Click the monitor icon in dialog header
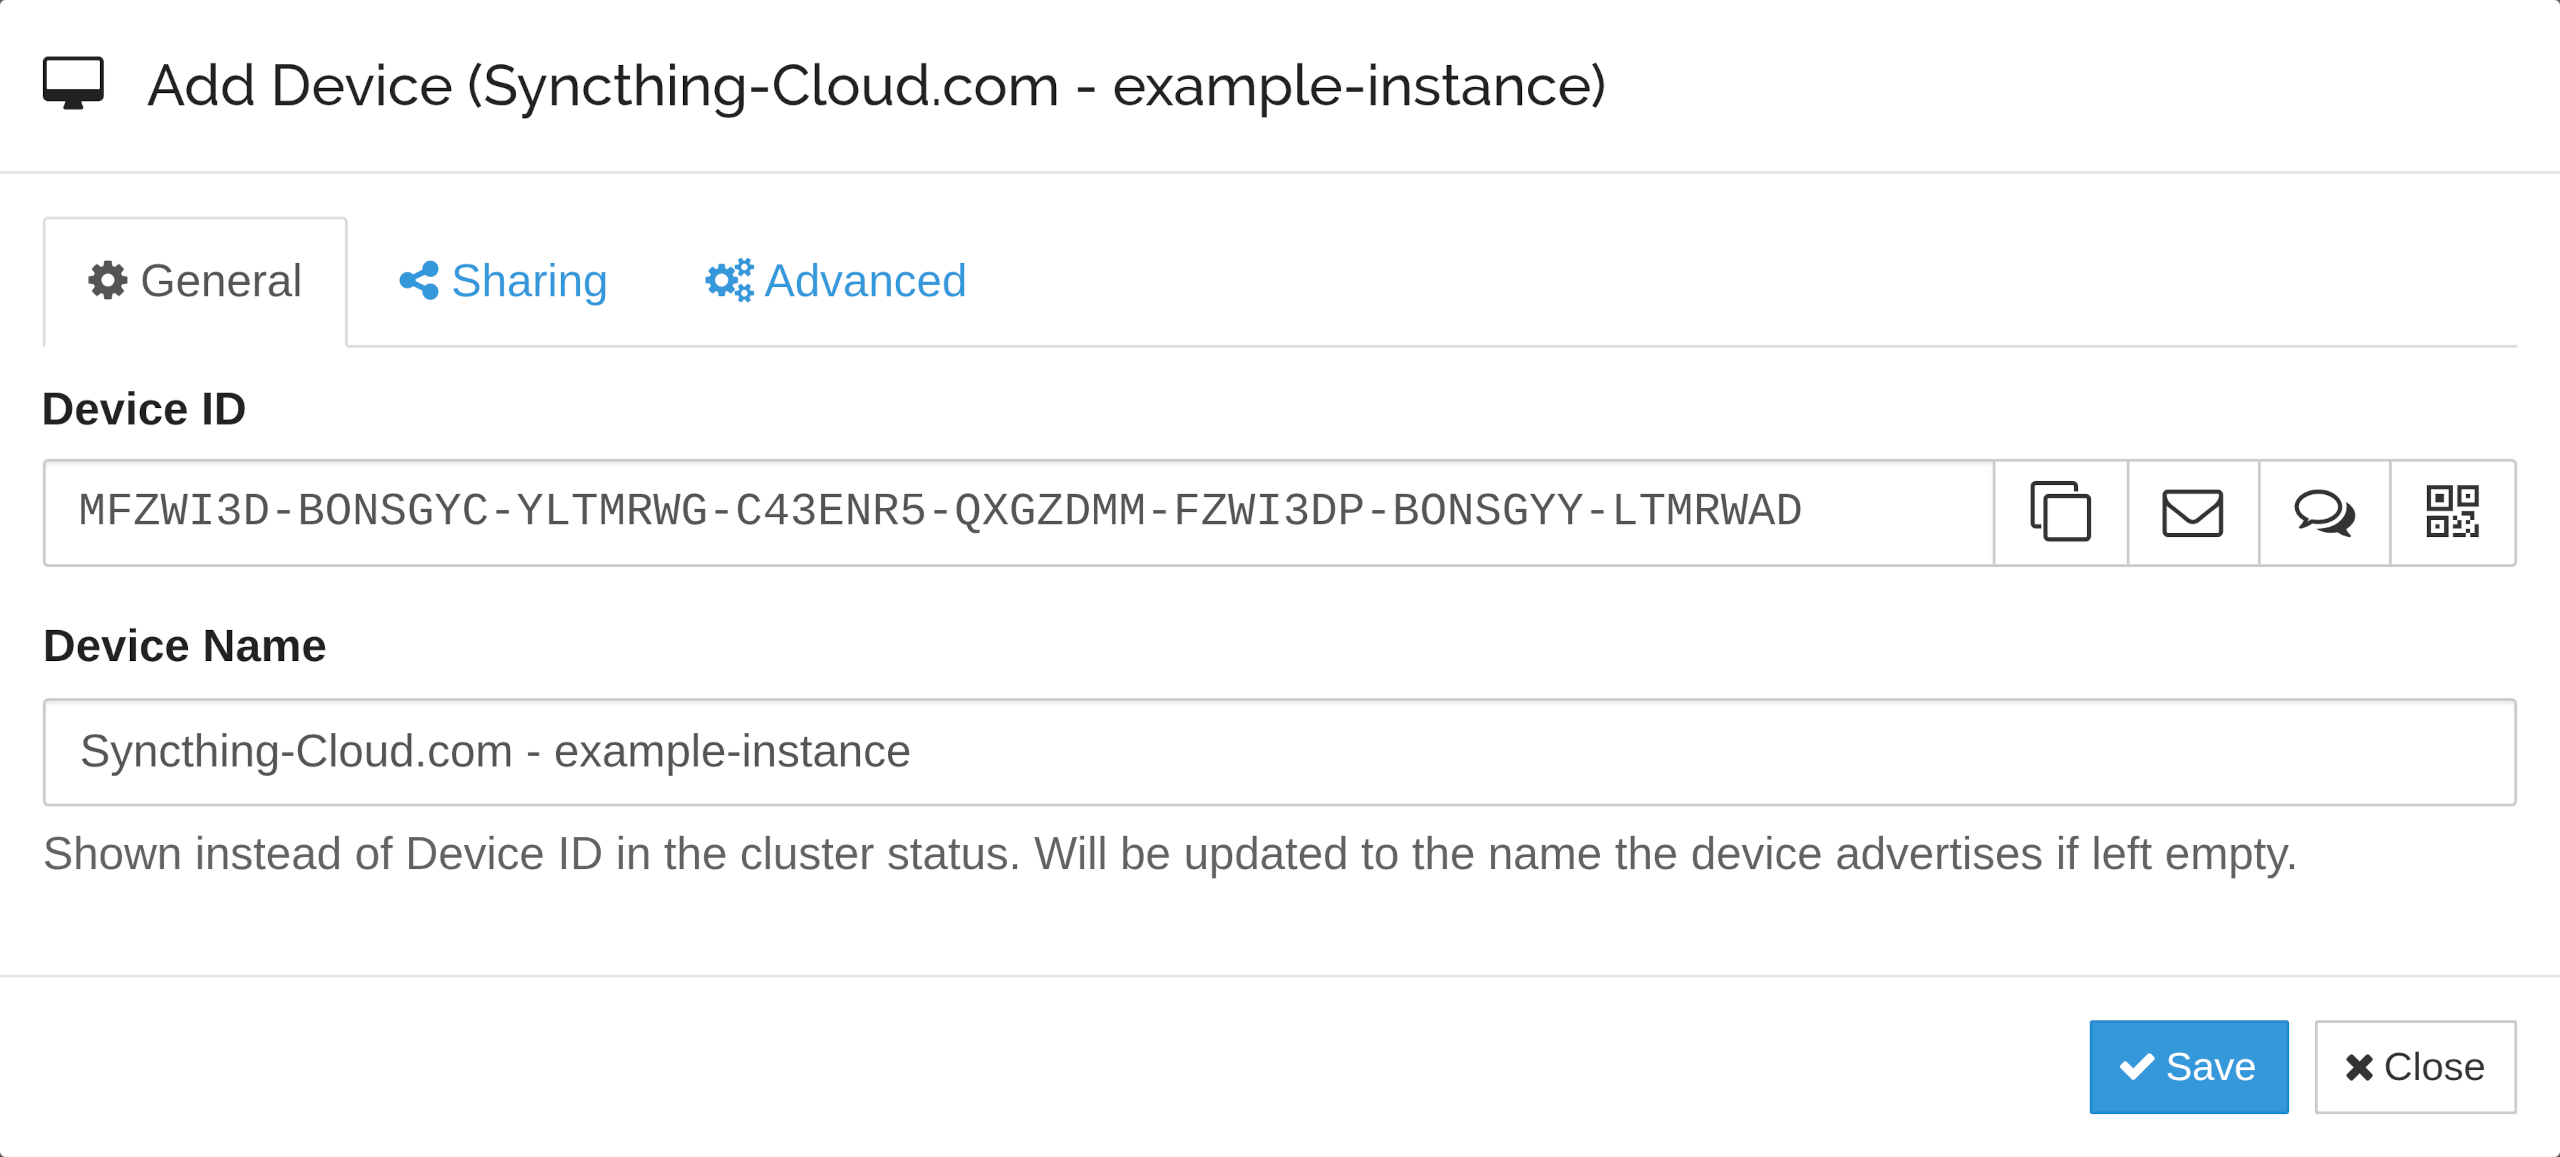This screenshot has height=1157, width=2560. tap(73, 83)
